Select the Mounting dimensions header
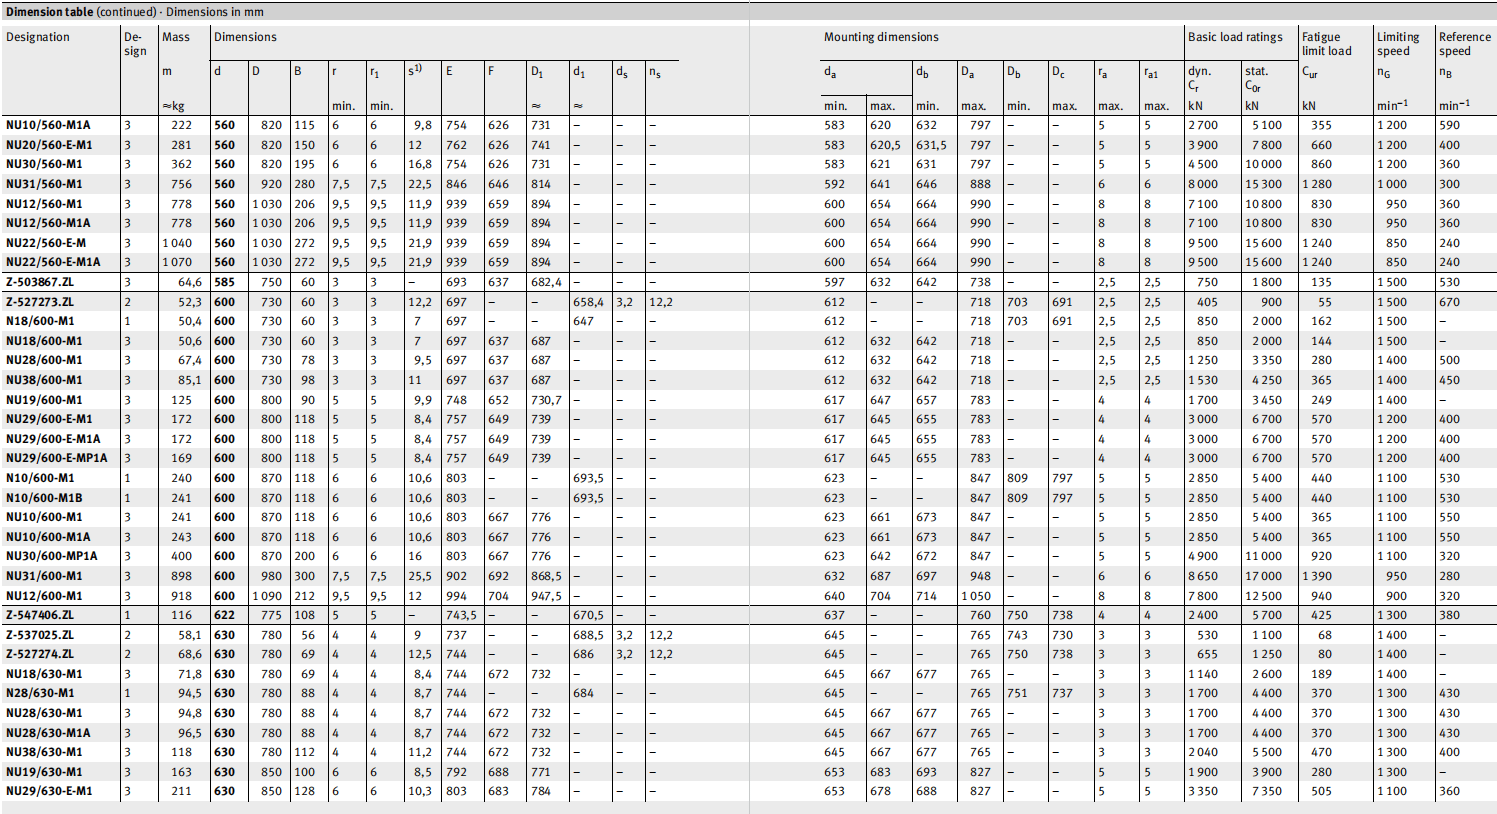The height and width of the screenshot is (814, 1497). coord(880,37)
